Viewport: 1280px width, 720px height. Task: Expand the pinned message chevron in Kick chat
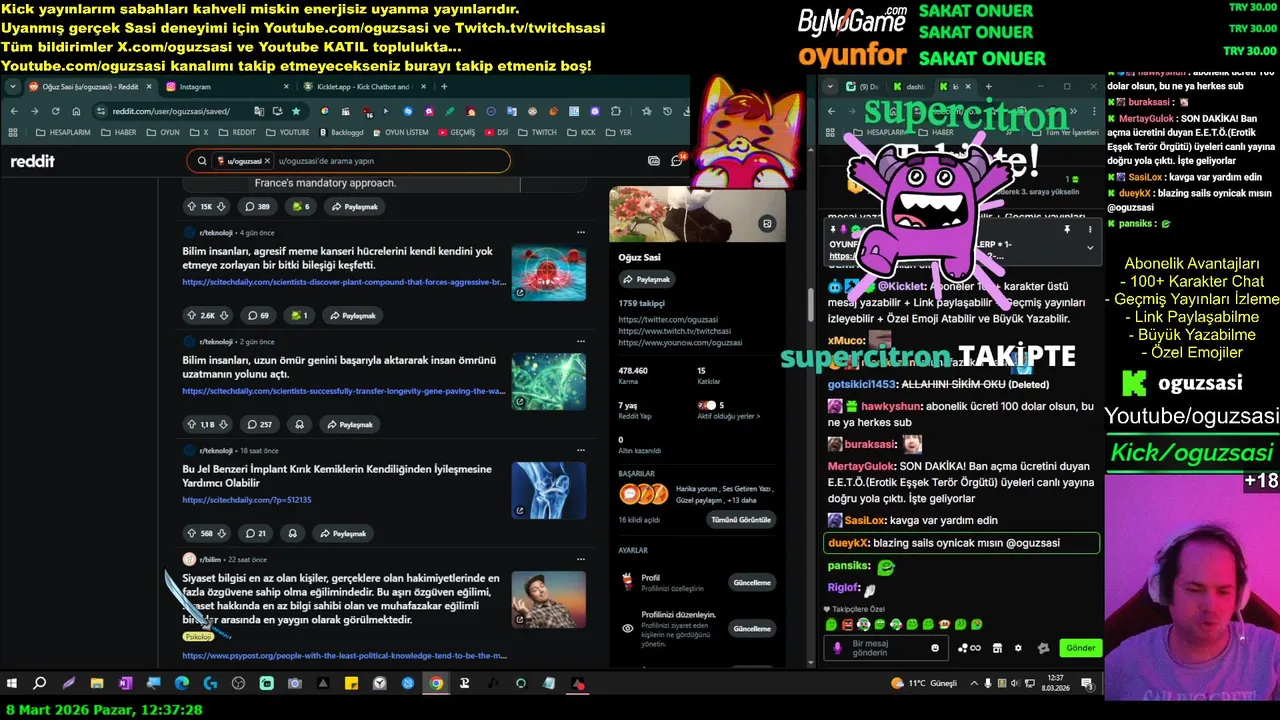[1090, 247]
